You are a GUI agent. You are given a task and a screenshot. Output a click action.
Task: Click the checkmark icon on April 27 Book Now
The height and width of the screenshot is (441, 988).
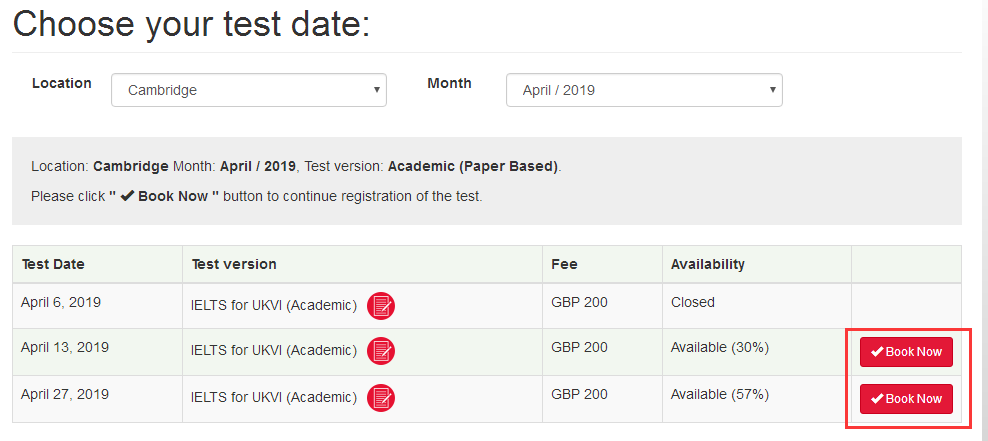tap(877, 399)
